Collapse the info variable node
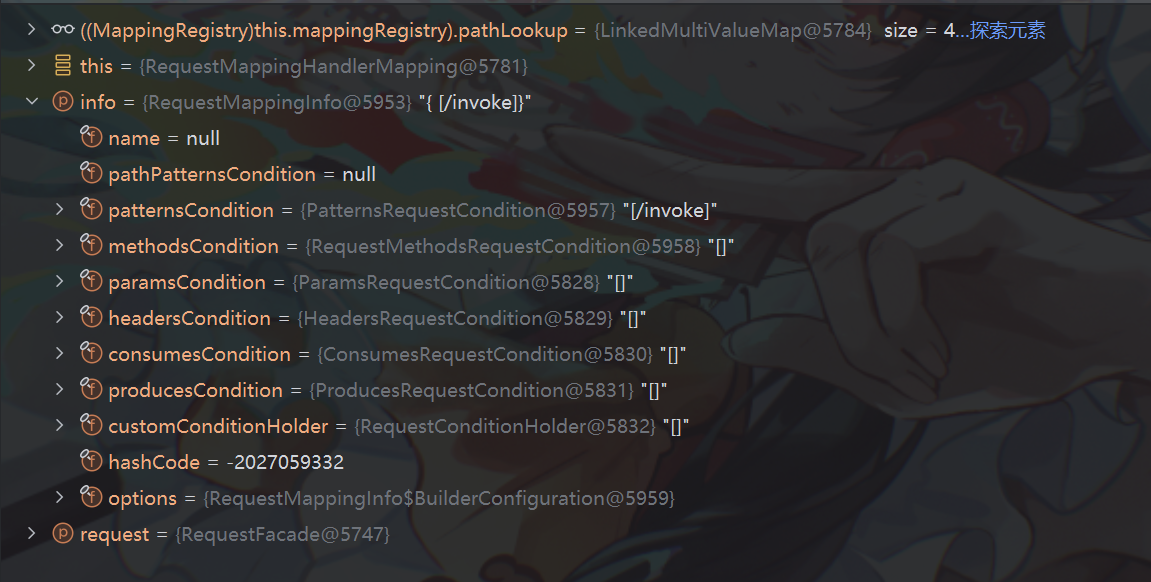1151x582 pixels. click(32, 101)
